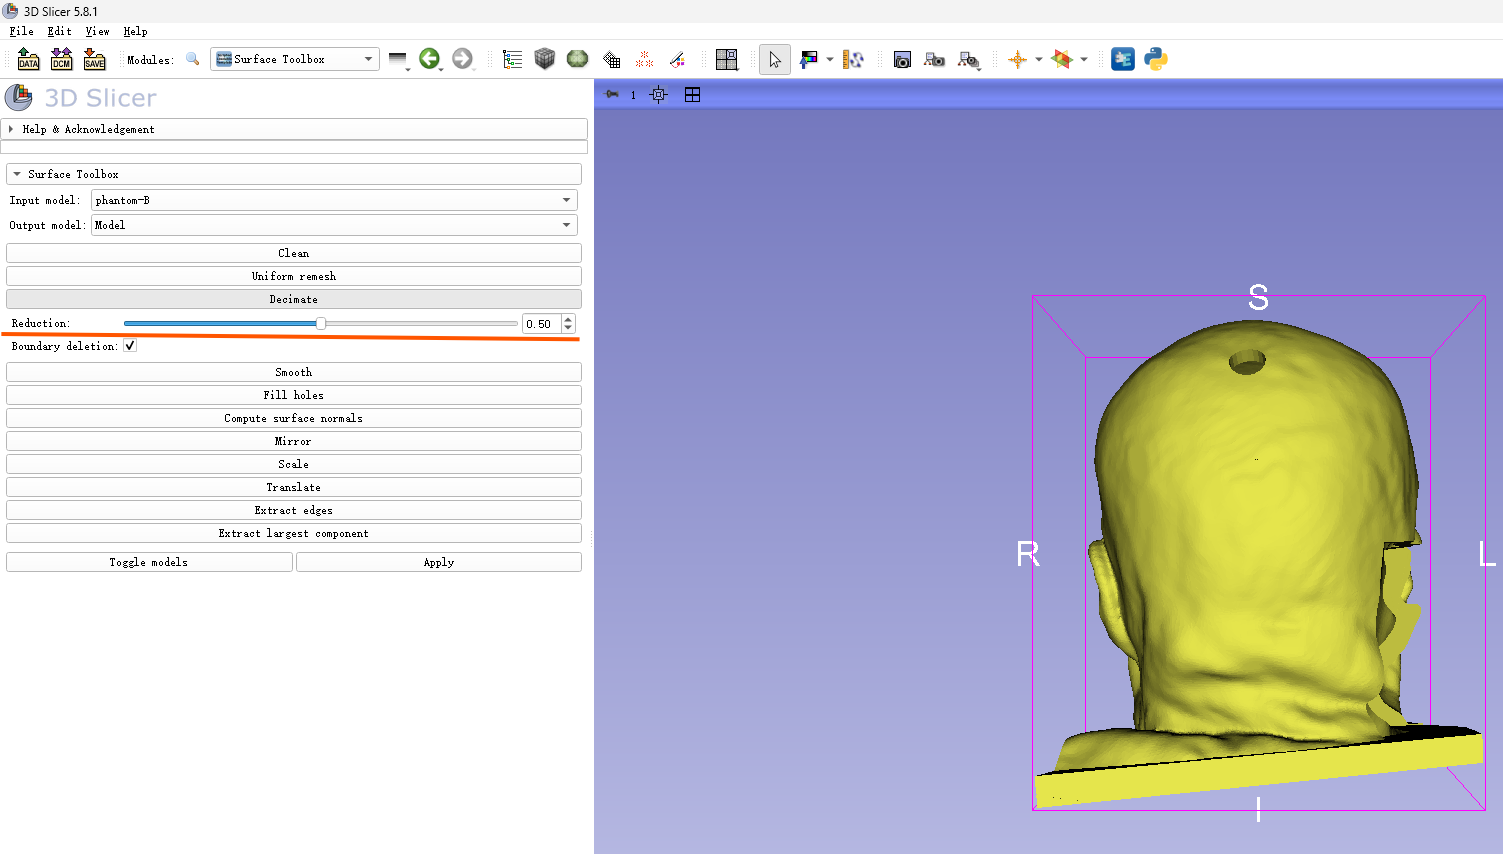The width and height of the screenshot is (1503, 854).
Task: Toggle the Scale operation
Action: coord(294,464)
